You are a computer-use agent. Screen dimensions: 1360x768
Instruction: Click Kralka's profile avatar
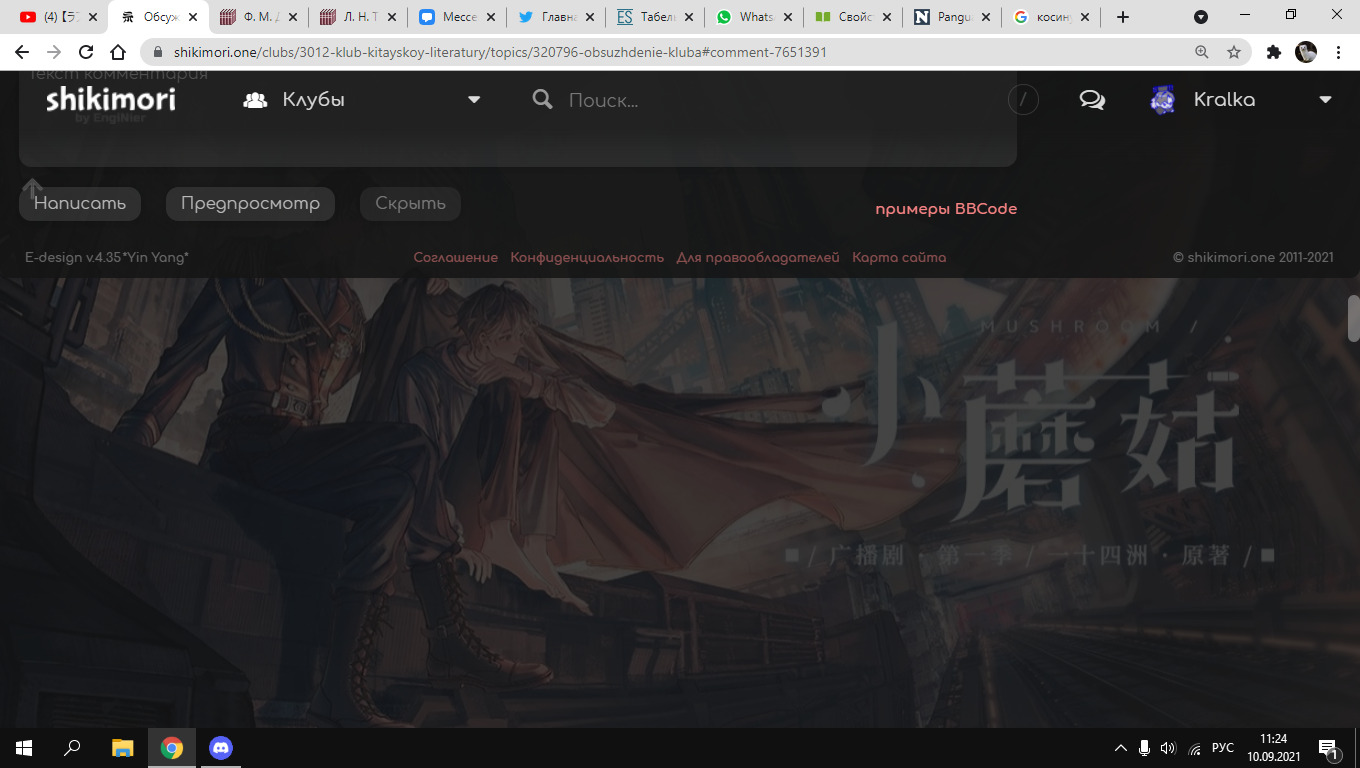[x=1162, y=100]
